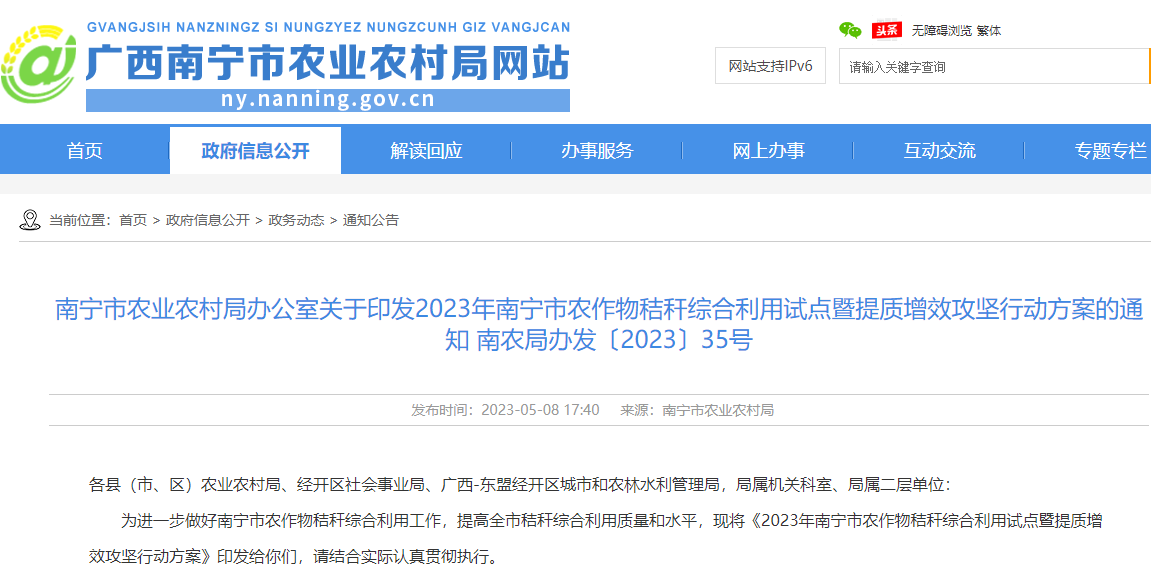1151x581 pixels.
Task: Click the 网站支持IPv6 button
Action: pos(770,66)
